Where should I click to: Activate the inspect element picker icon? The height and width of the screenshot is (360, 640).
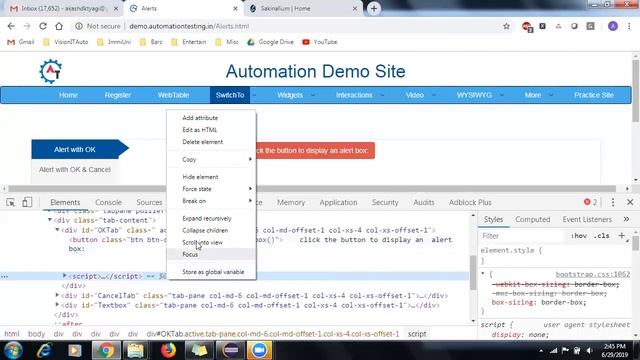(x=11, y=202)
